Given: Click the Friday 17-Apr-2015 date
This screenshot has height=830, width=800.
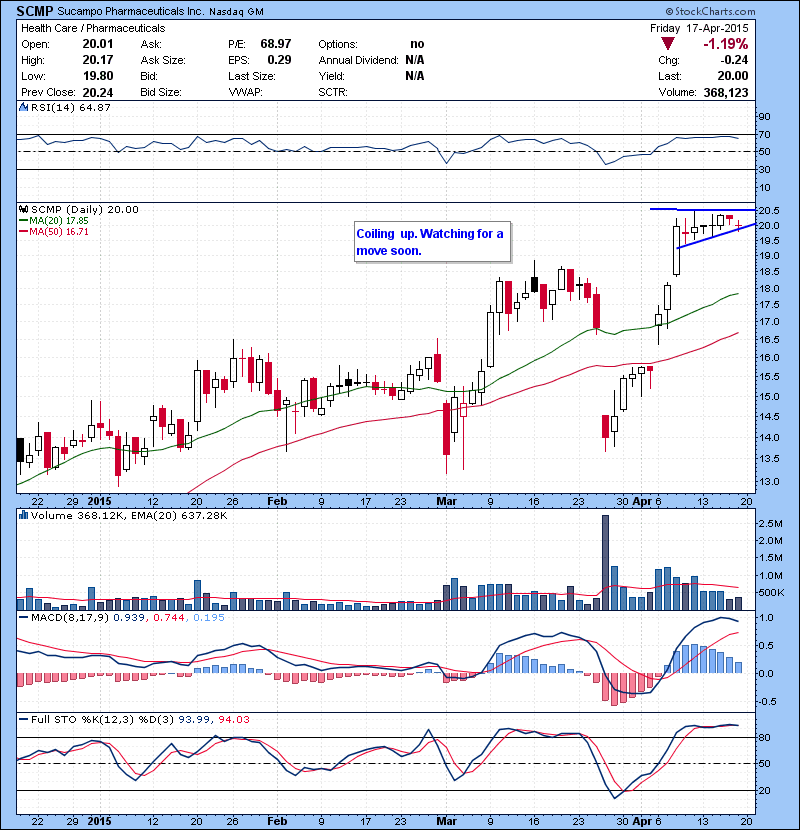Looking at the screenshot, I should (x=699, y=28).
